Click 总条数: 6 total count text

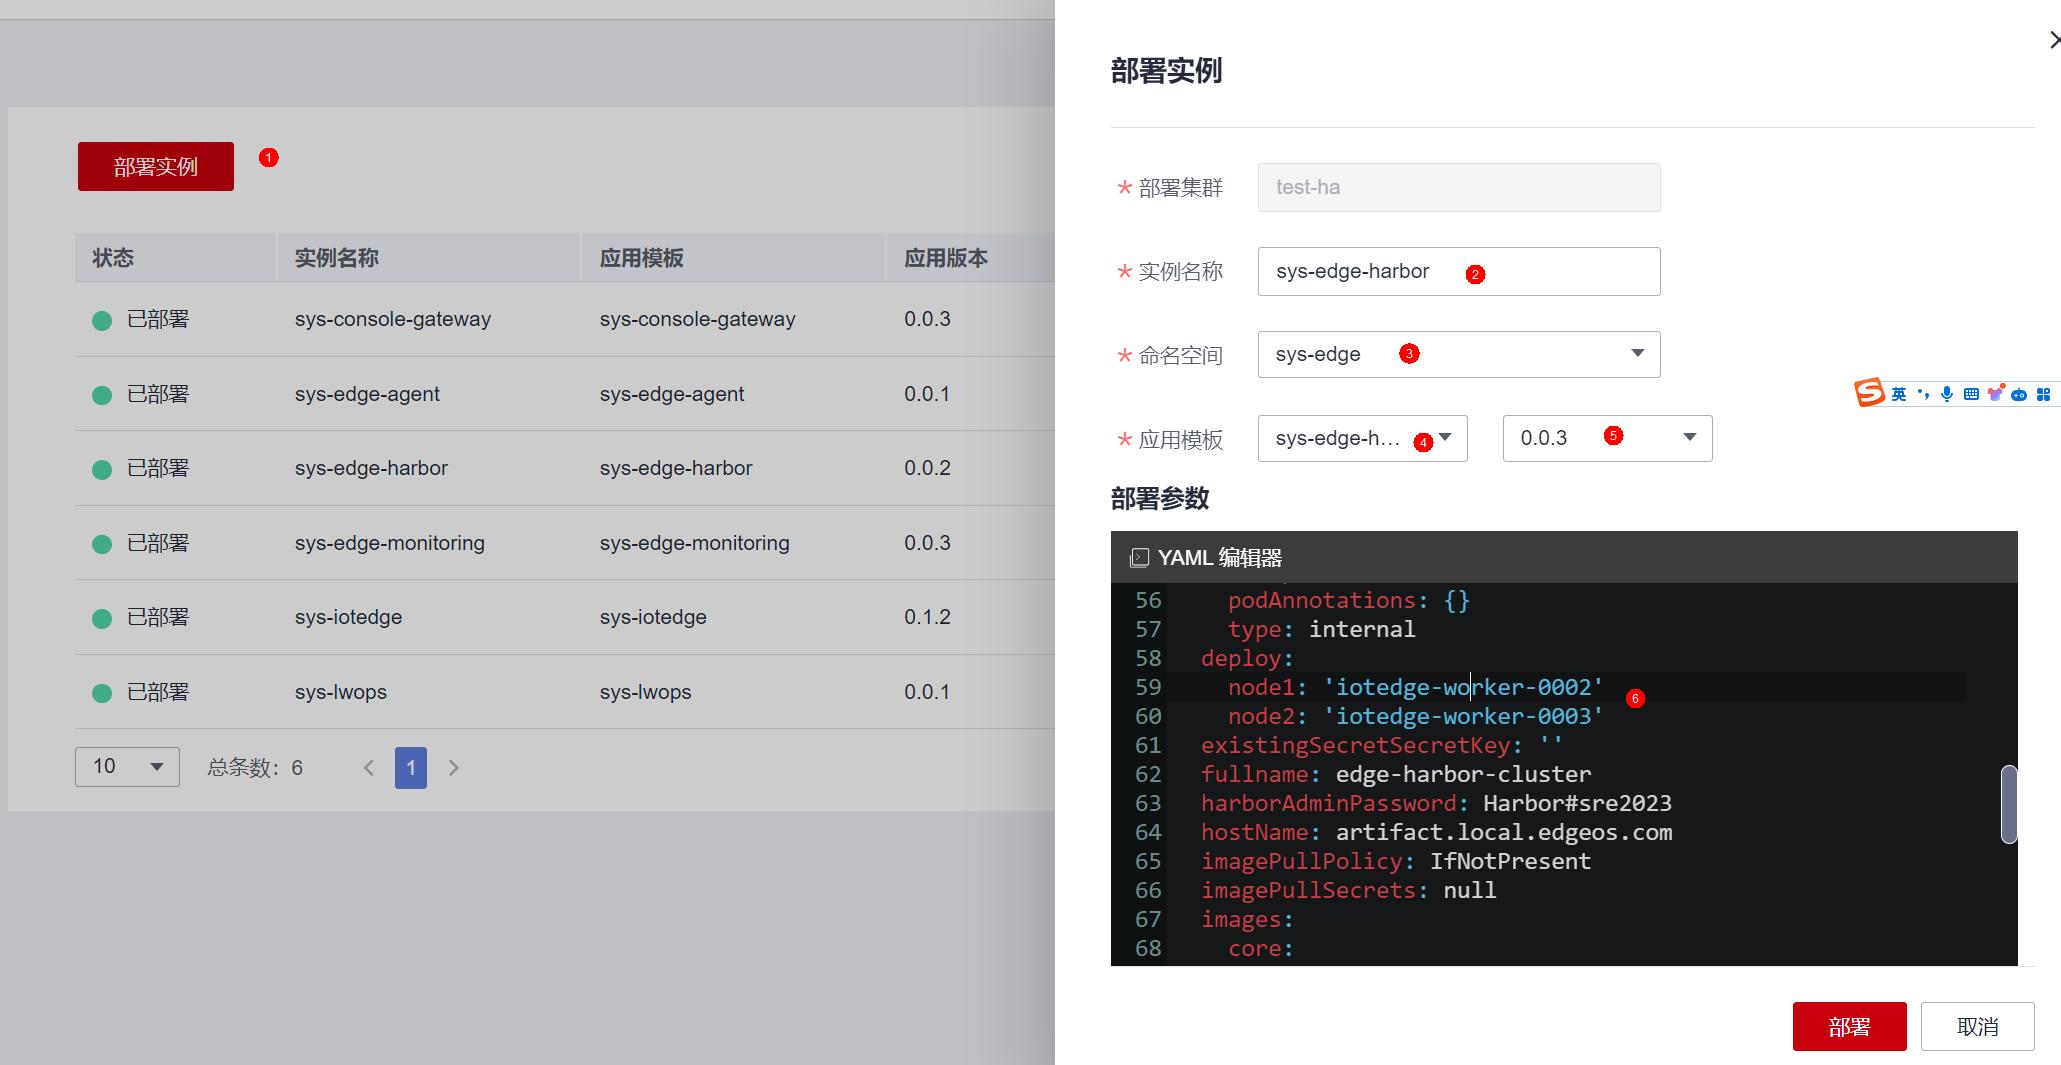tap(255, 768)
